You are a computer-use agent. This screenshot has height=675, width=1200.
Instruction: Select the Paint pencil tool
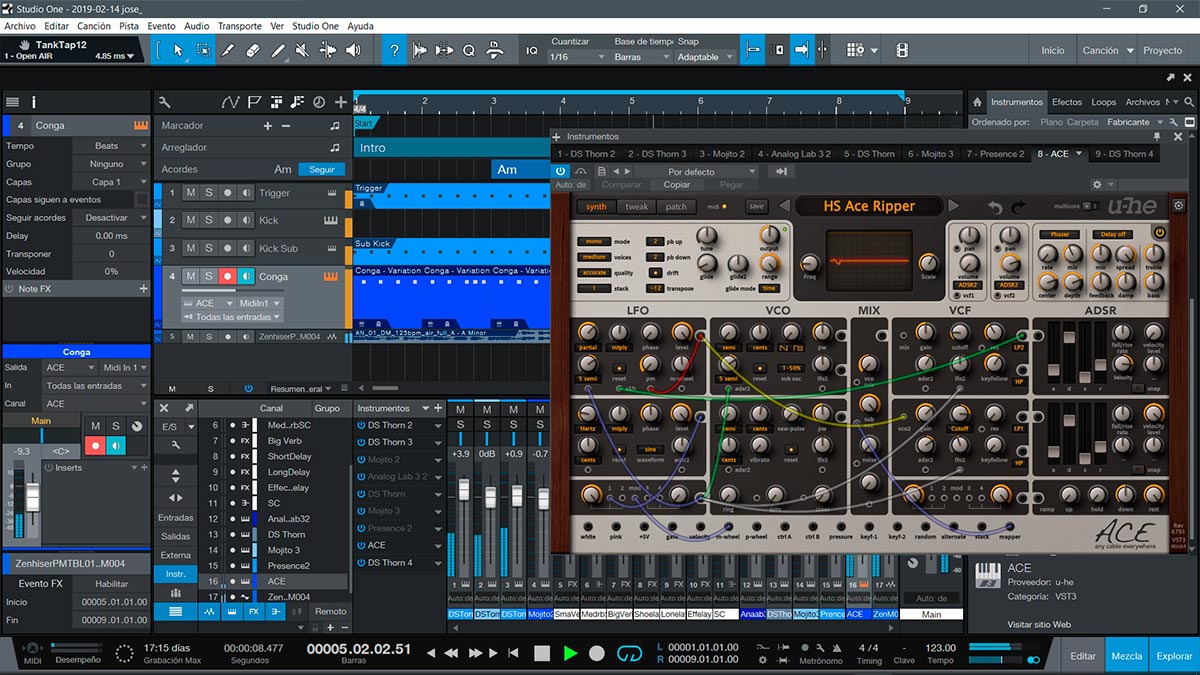(x=277, y=50)
